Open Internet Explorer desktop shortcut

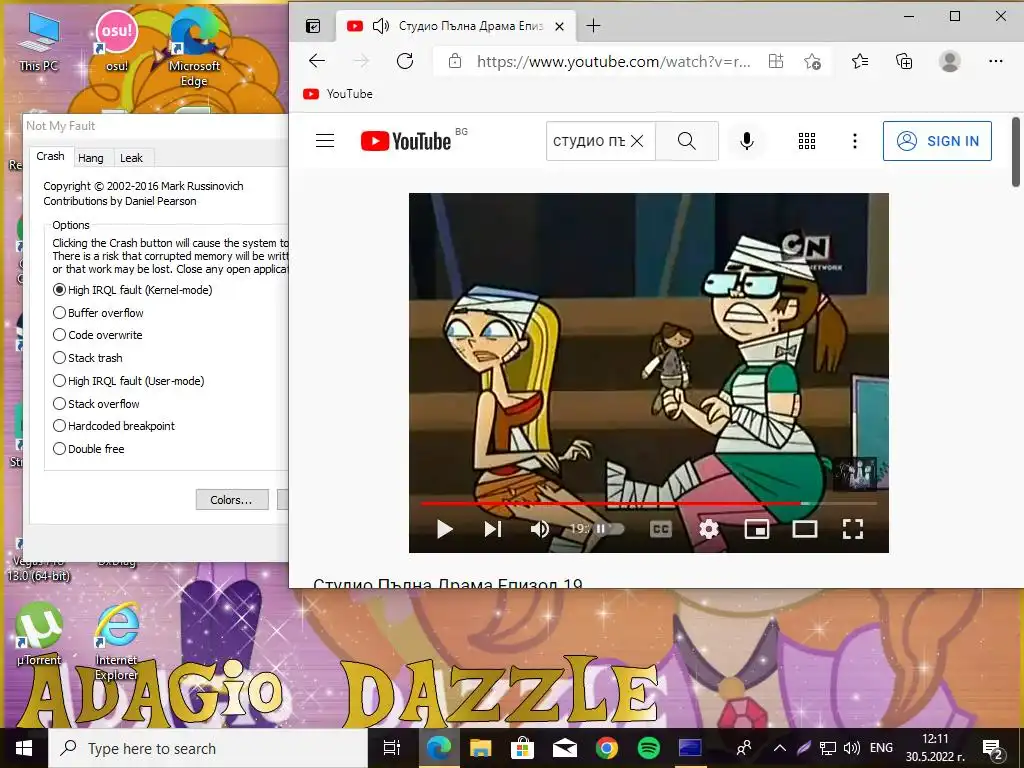116,641
